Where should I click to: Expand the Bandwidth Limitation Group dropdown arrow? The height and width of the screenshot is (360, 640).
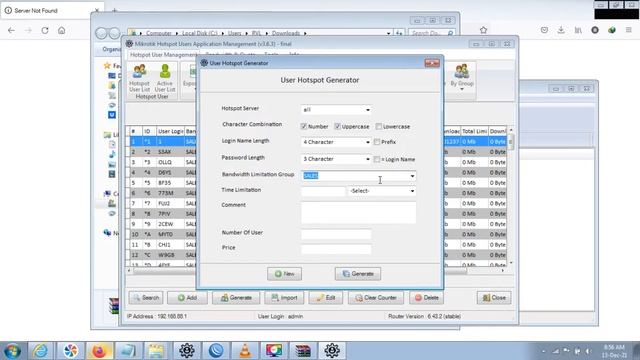(x=412, y=176)
